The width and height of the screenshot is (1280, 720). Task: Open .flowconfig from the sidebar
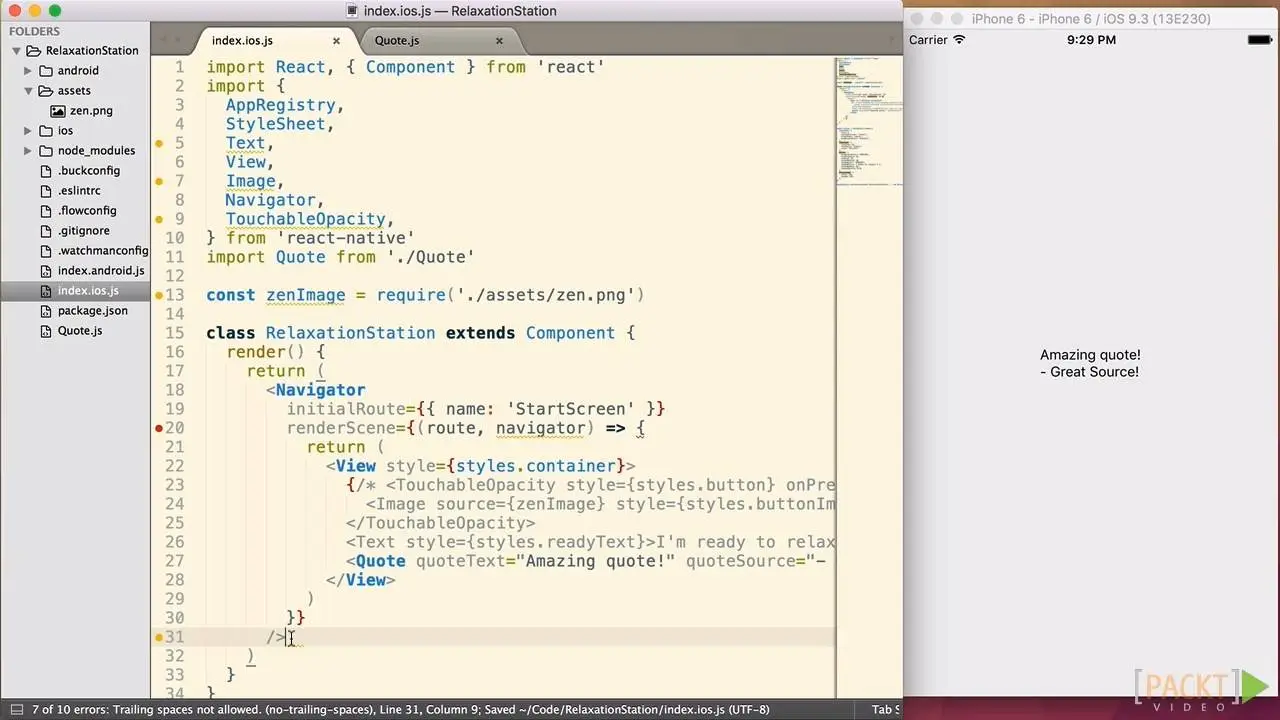(87, 211)
